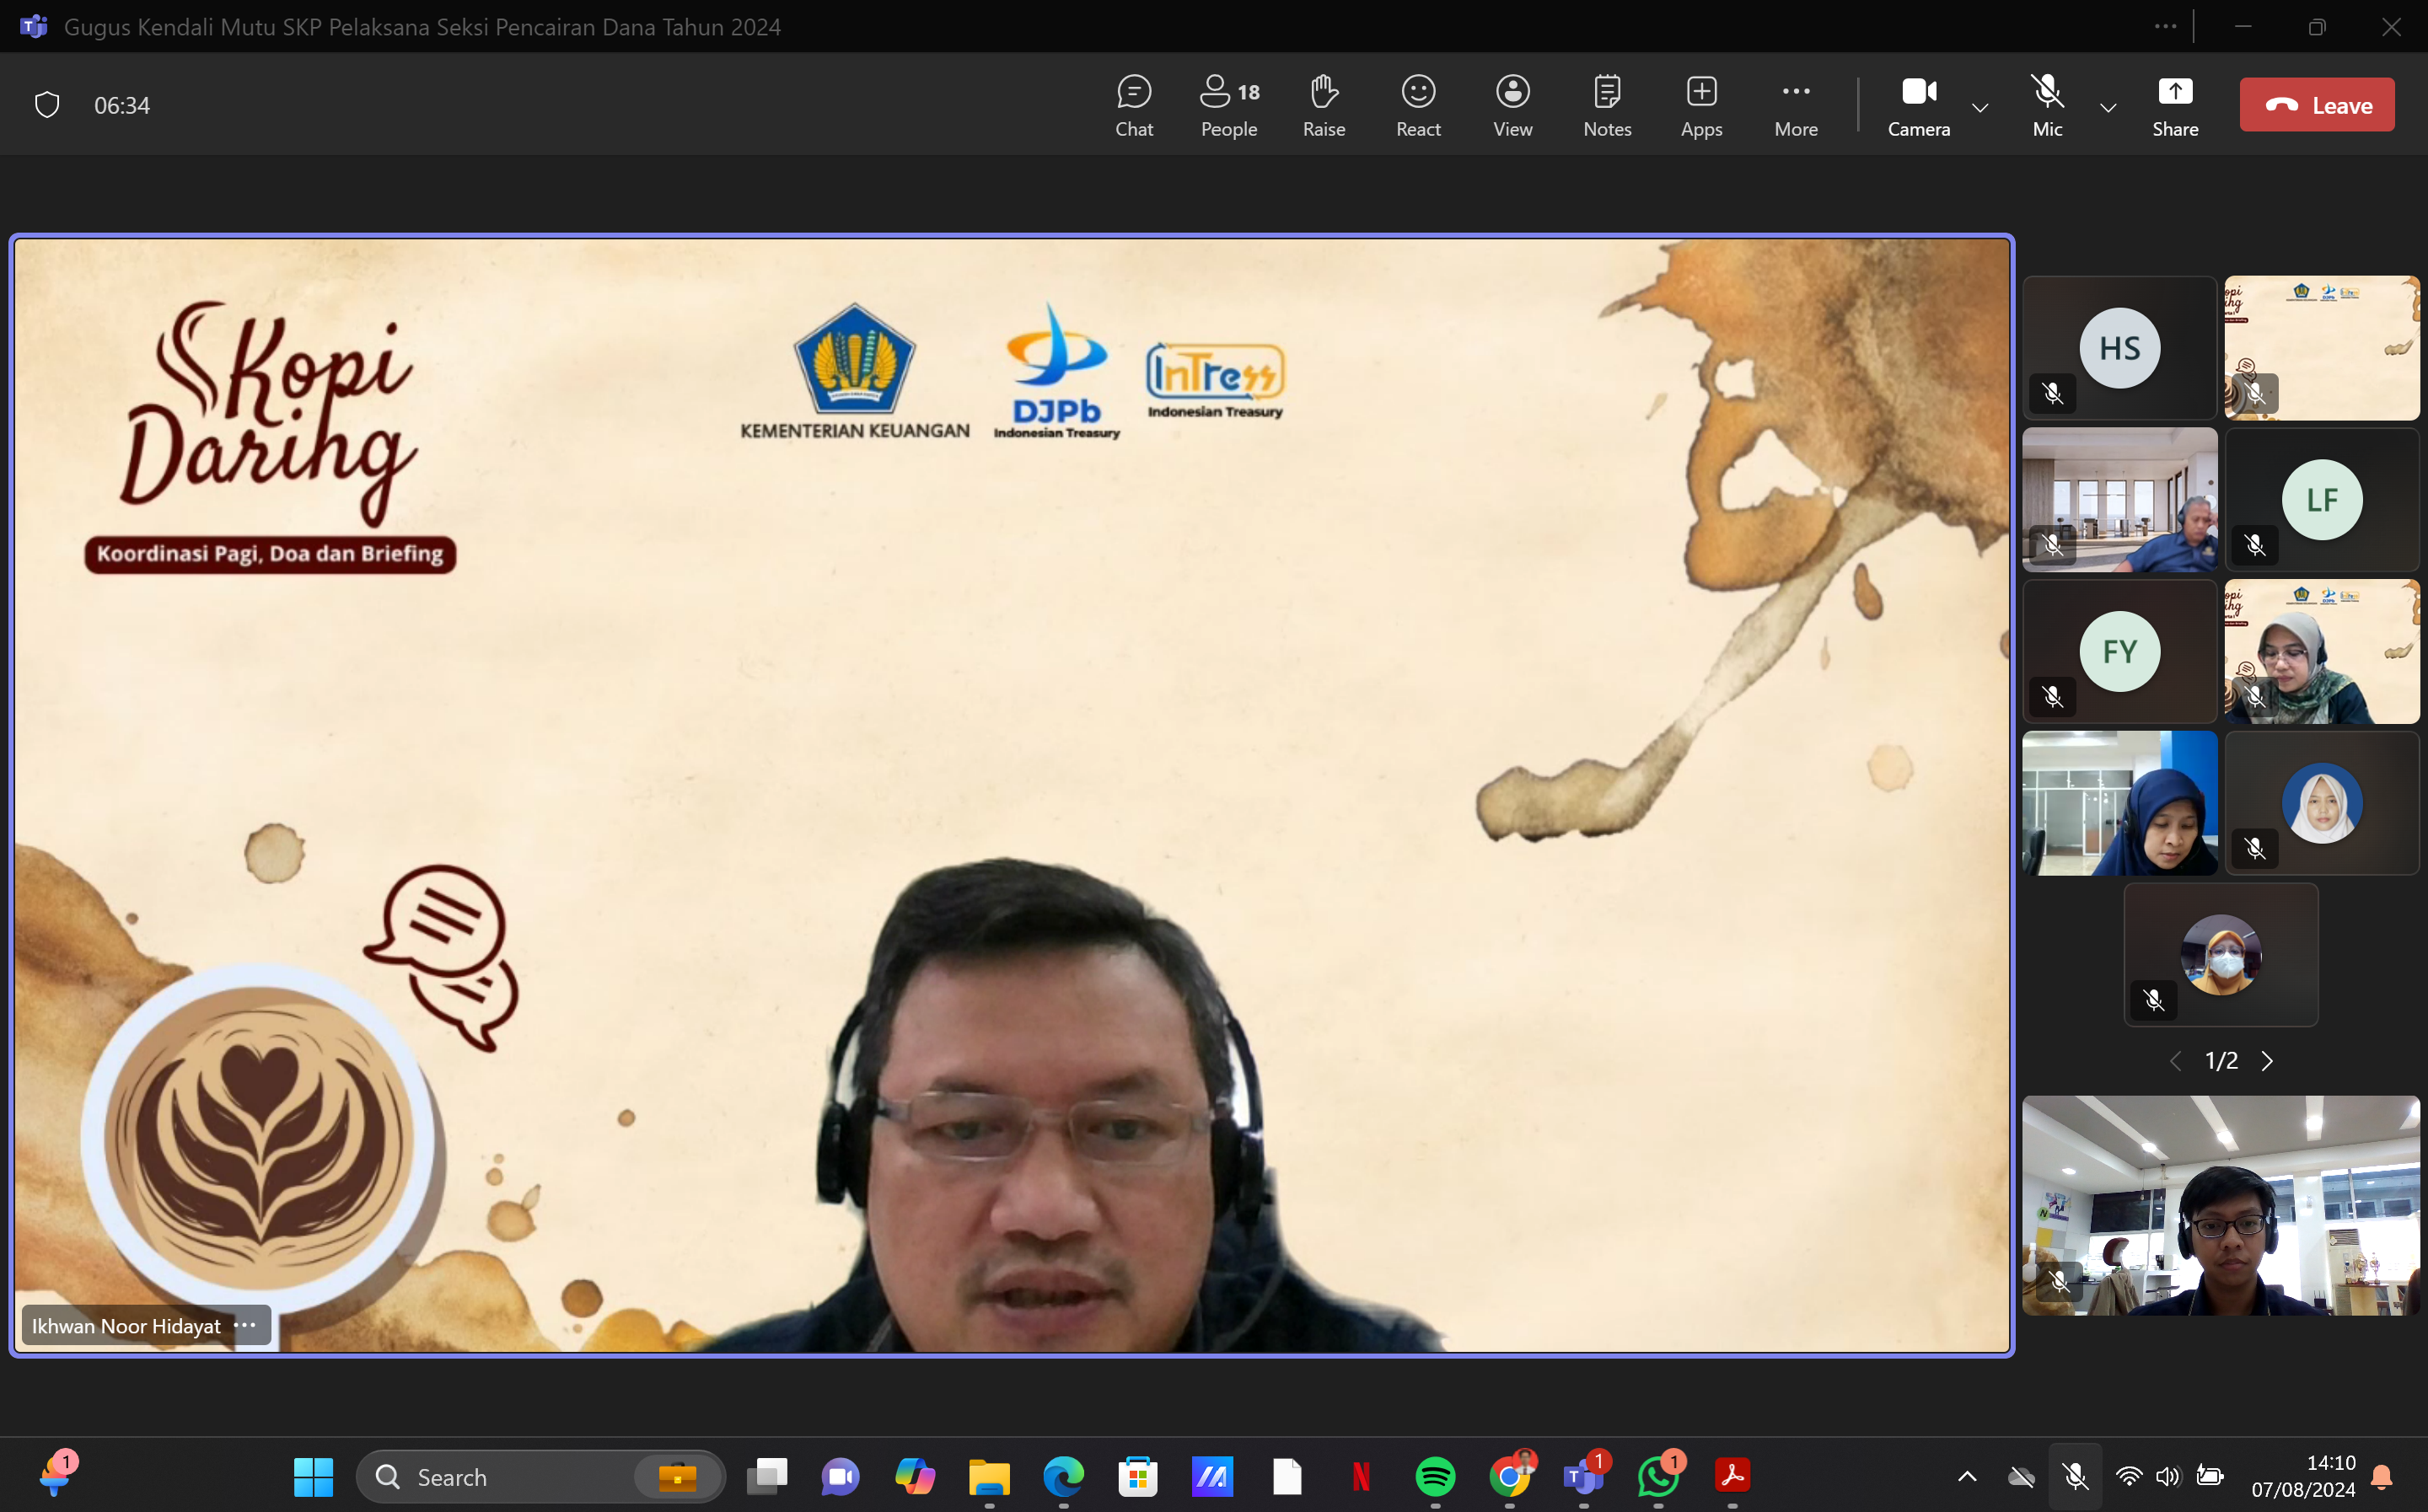The height and width of the screenshot is (1512, 2428).
Task: Click the shield meeting security icon
Action: tap(47, 105)
